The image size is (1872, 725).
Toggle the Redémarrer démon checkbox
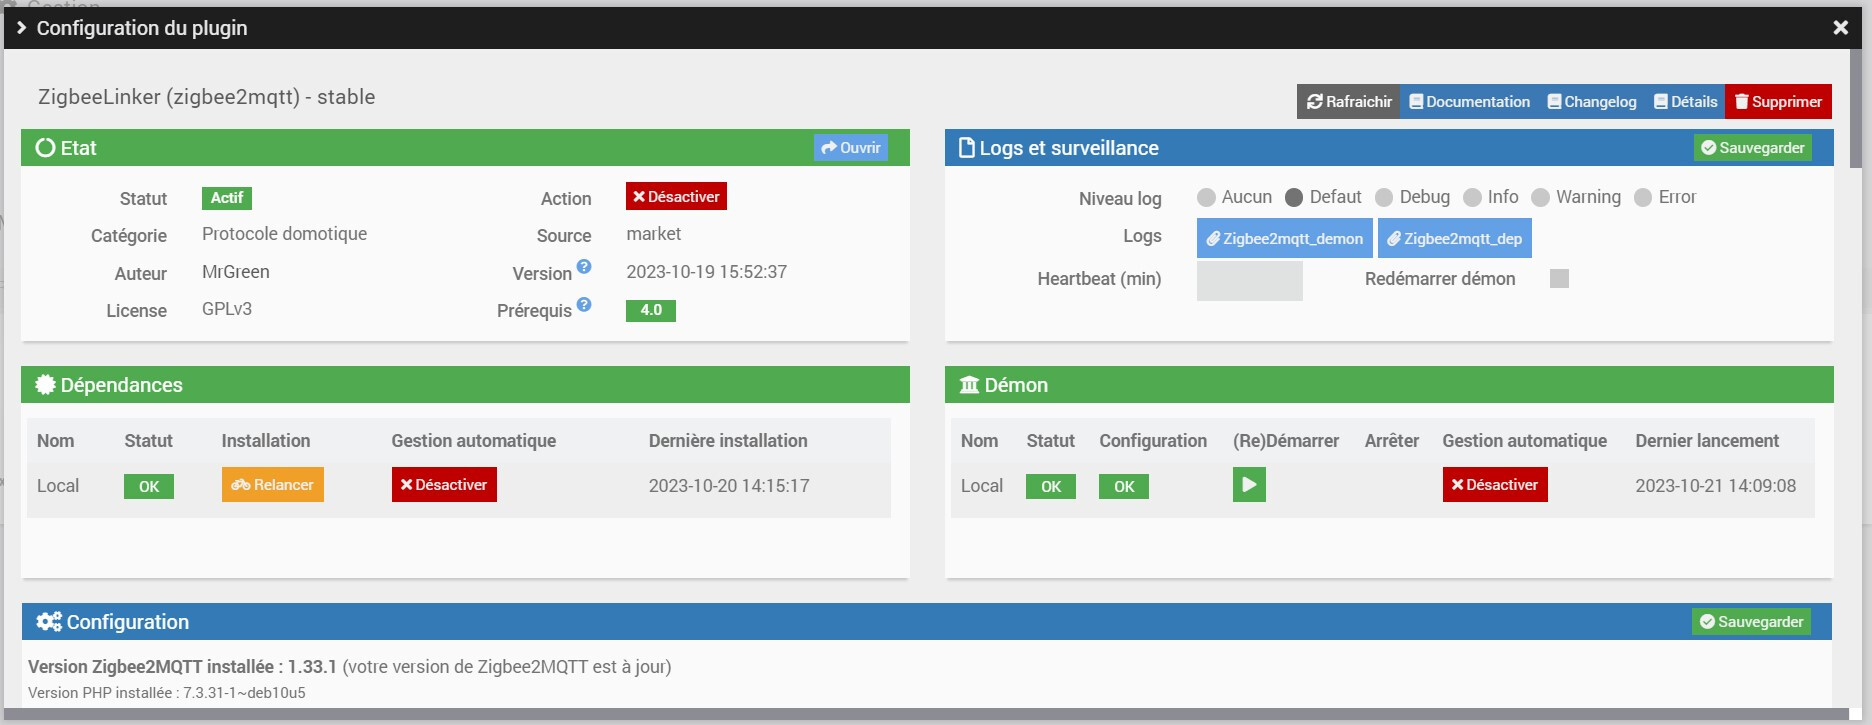click(1559, 279)
